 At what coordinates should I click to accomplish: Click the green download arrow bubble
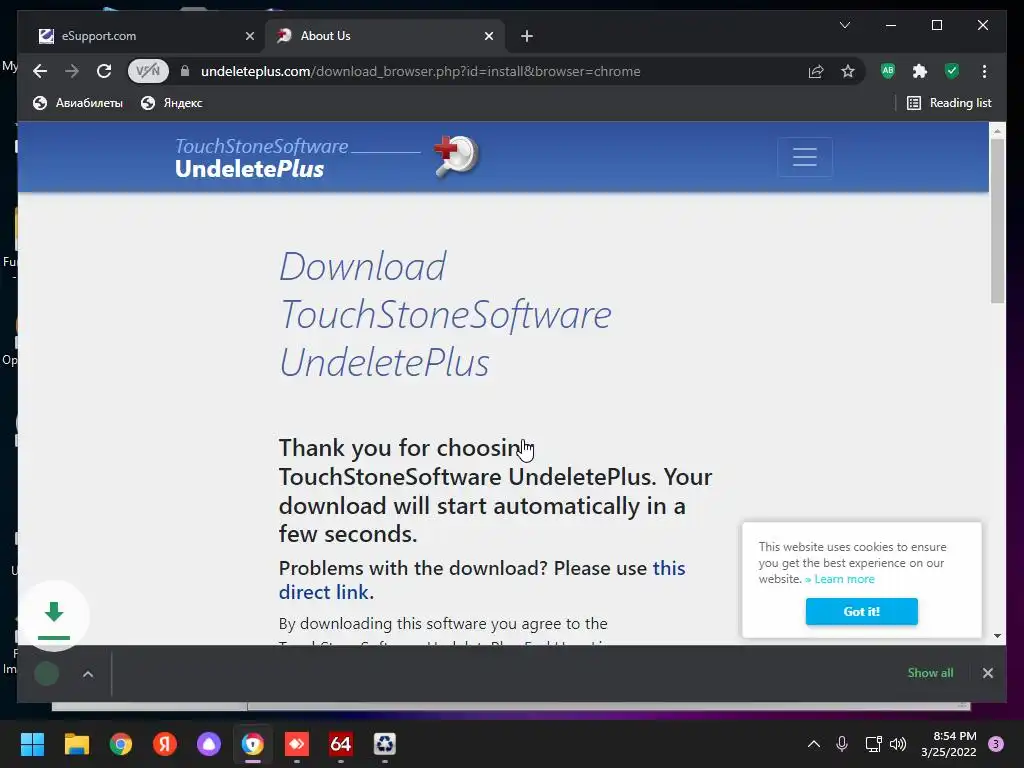pos(54,616)
